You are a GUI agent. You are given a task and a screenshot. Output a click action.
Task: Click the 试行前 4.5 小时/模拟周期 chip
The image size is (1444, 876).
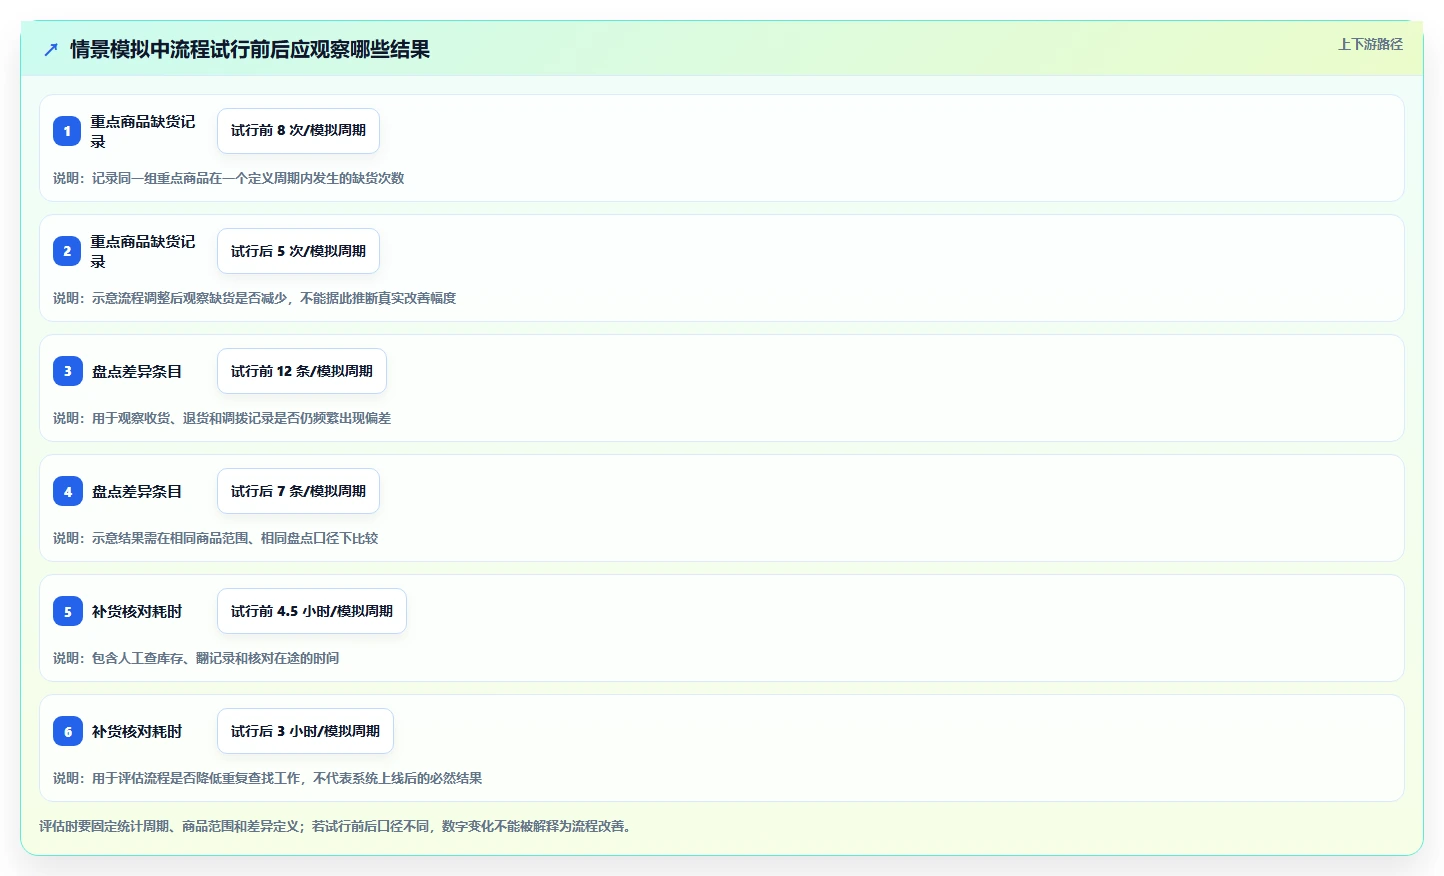312,611
